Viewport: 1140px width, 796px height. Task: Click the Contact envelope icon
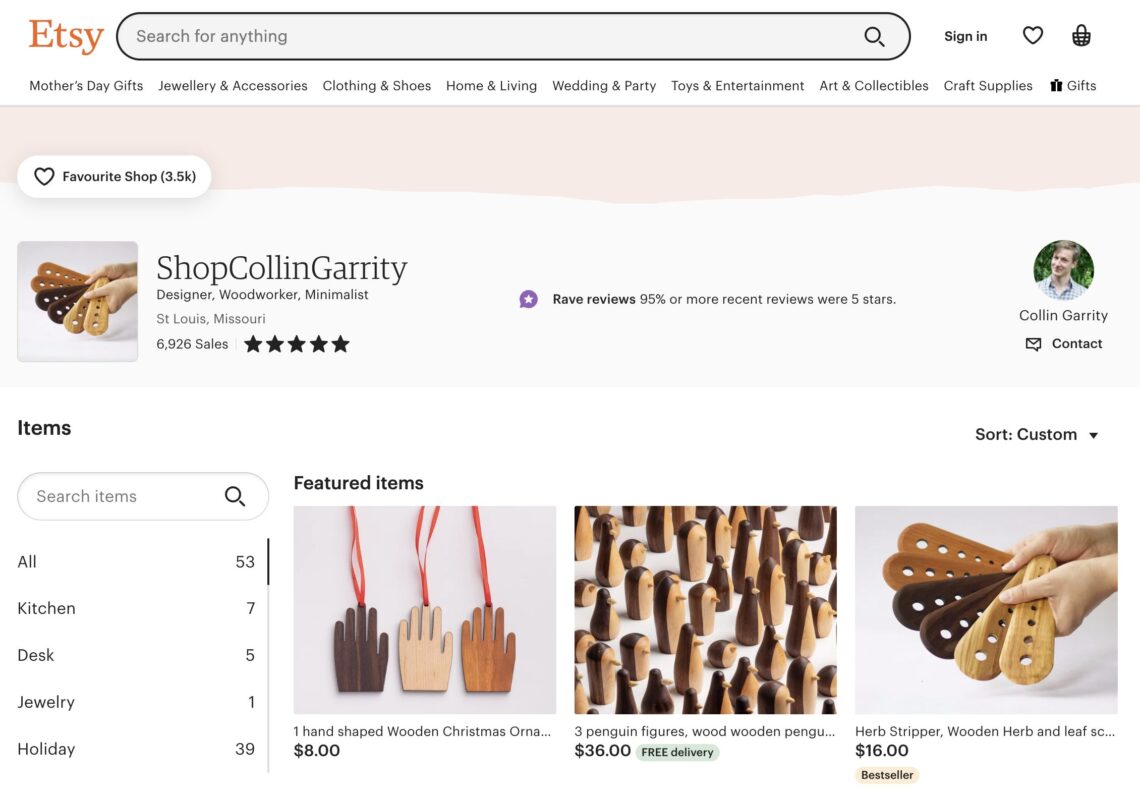(x=1033, y=344)
